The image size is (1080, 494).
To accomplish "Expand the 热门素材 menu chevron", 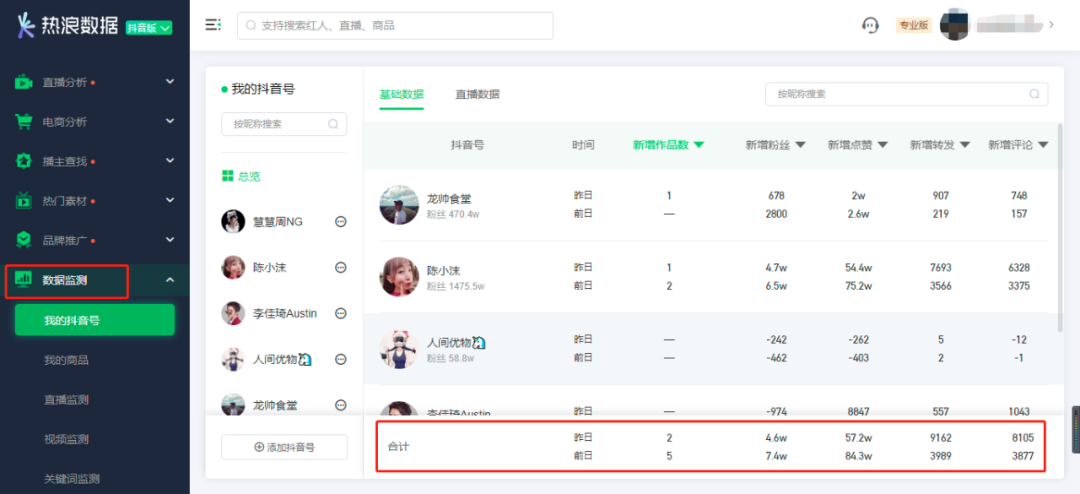I will [170, 200].
